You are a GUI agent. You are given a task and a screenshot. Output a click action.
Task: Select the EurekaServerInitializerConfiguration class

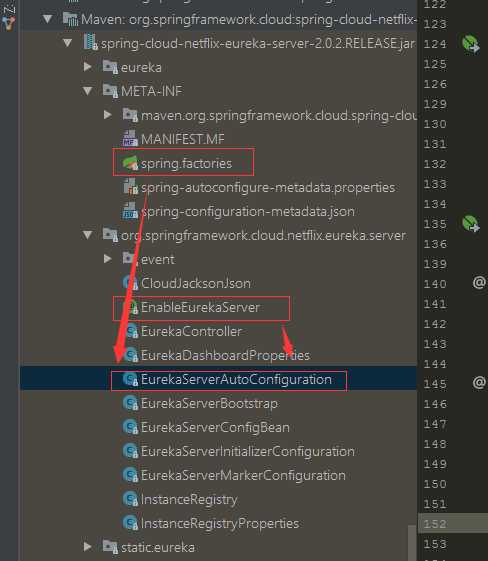point(248,451)
